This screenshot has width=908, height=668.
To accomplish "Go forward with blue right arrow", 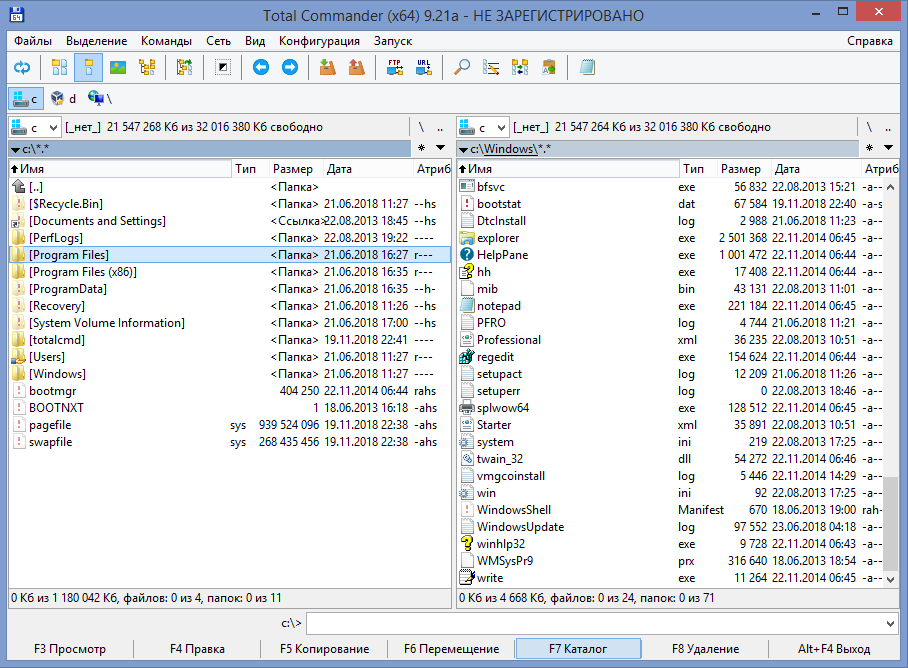I will click(x=290, y=68).
